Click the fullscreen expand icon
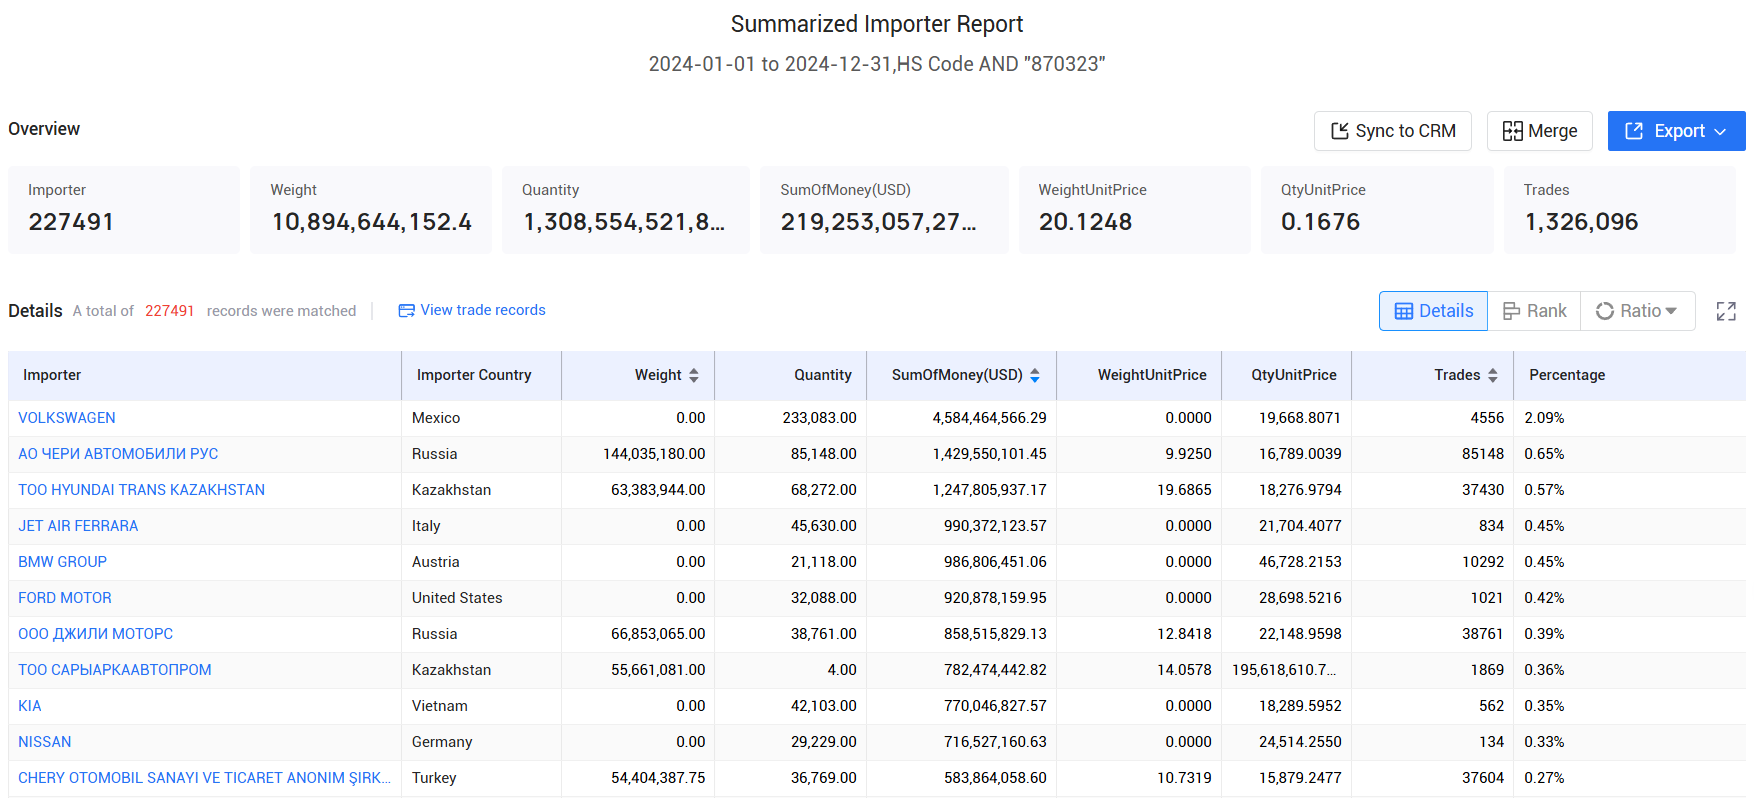 1725,311
